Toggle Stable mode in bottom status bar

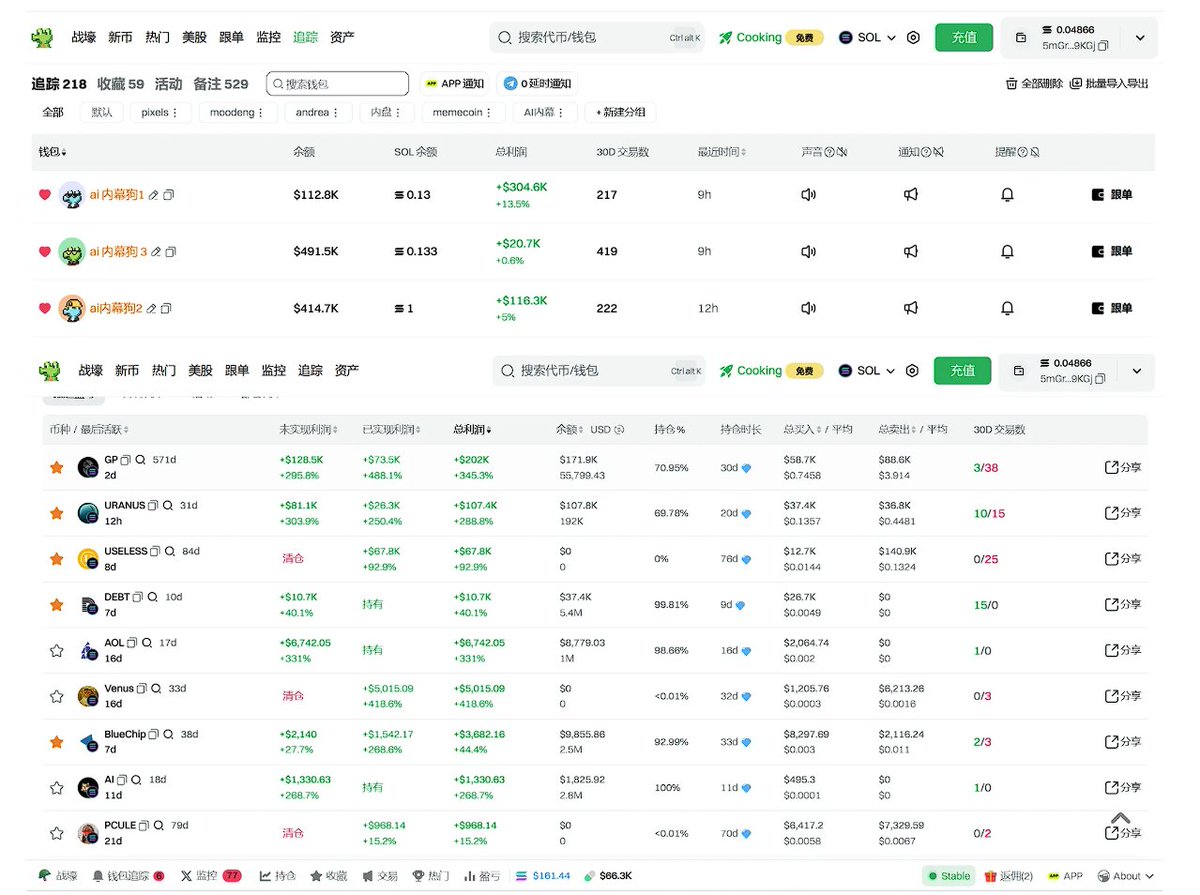(x=947, y=875)
